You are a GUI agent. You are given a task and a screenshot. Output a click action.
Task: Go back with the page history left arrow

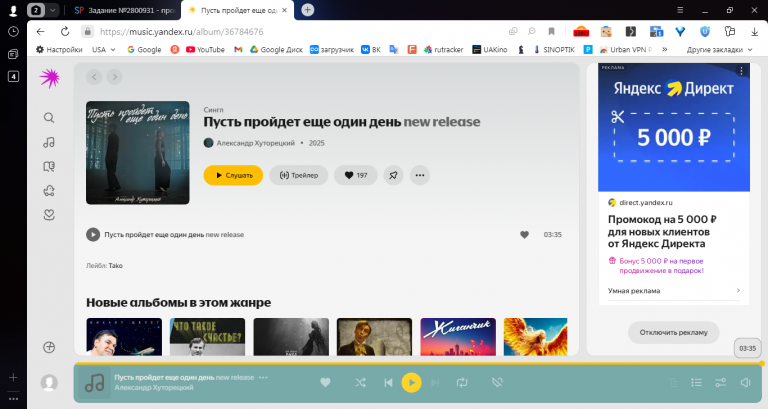pos(94,77)
